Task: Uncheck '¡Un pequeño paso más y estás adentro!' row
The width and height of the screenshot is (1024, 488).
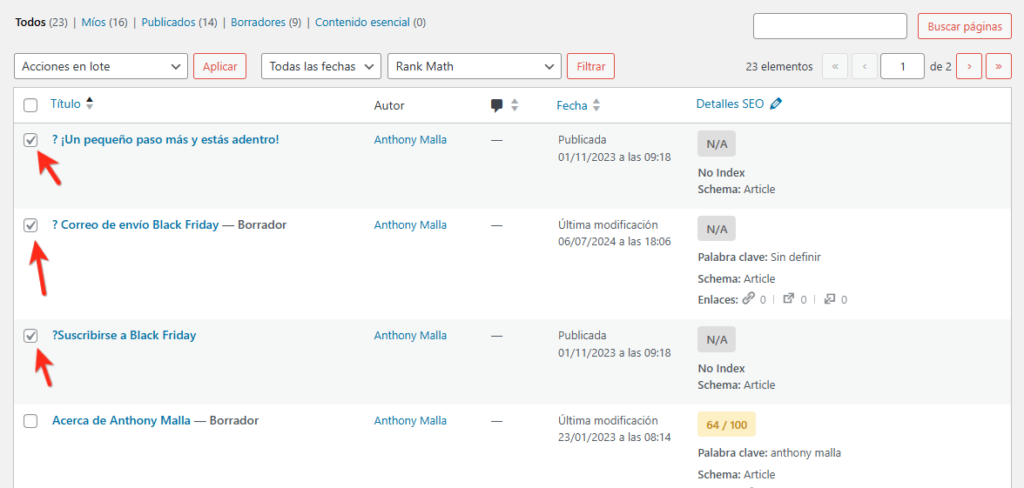Action: 30,140
